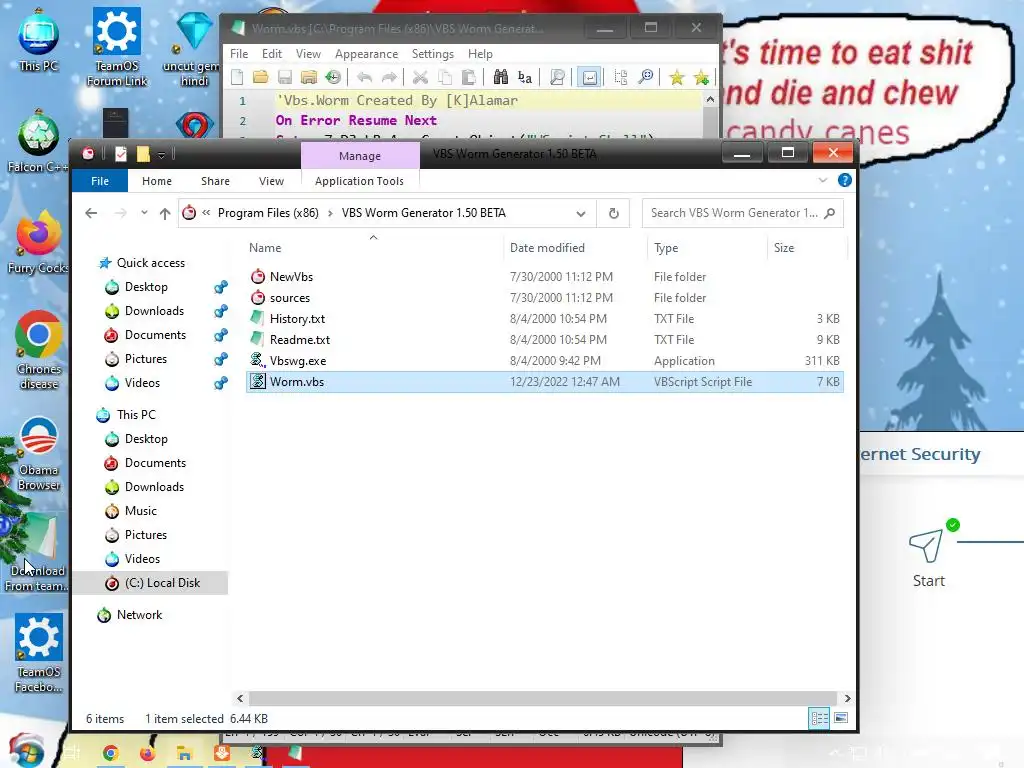
Task: Click the add-favorite star with plus icon
Action: pyautogui.click(x=701, y=78)
